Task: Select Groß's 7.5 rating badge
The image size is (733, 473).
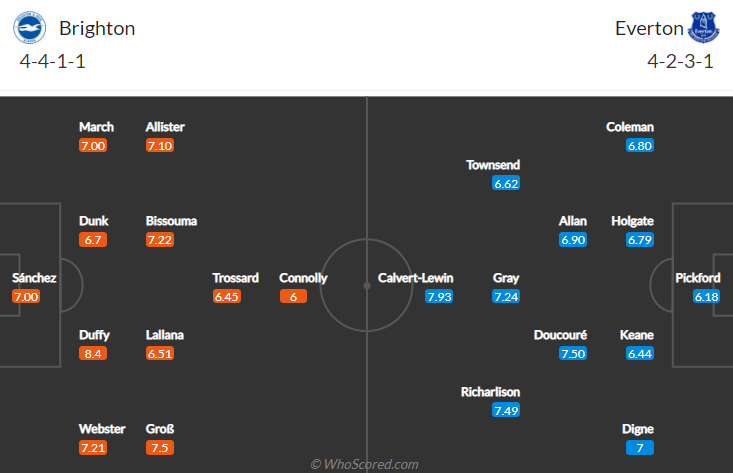Action: click(156, 448)
